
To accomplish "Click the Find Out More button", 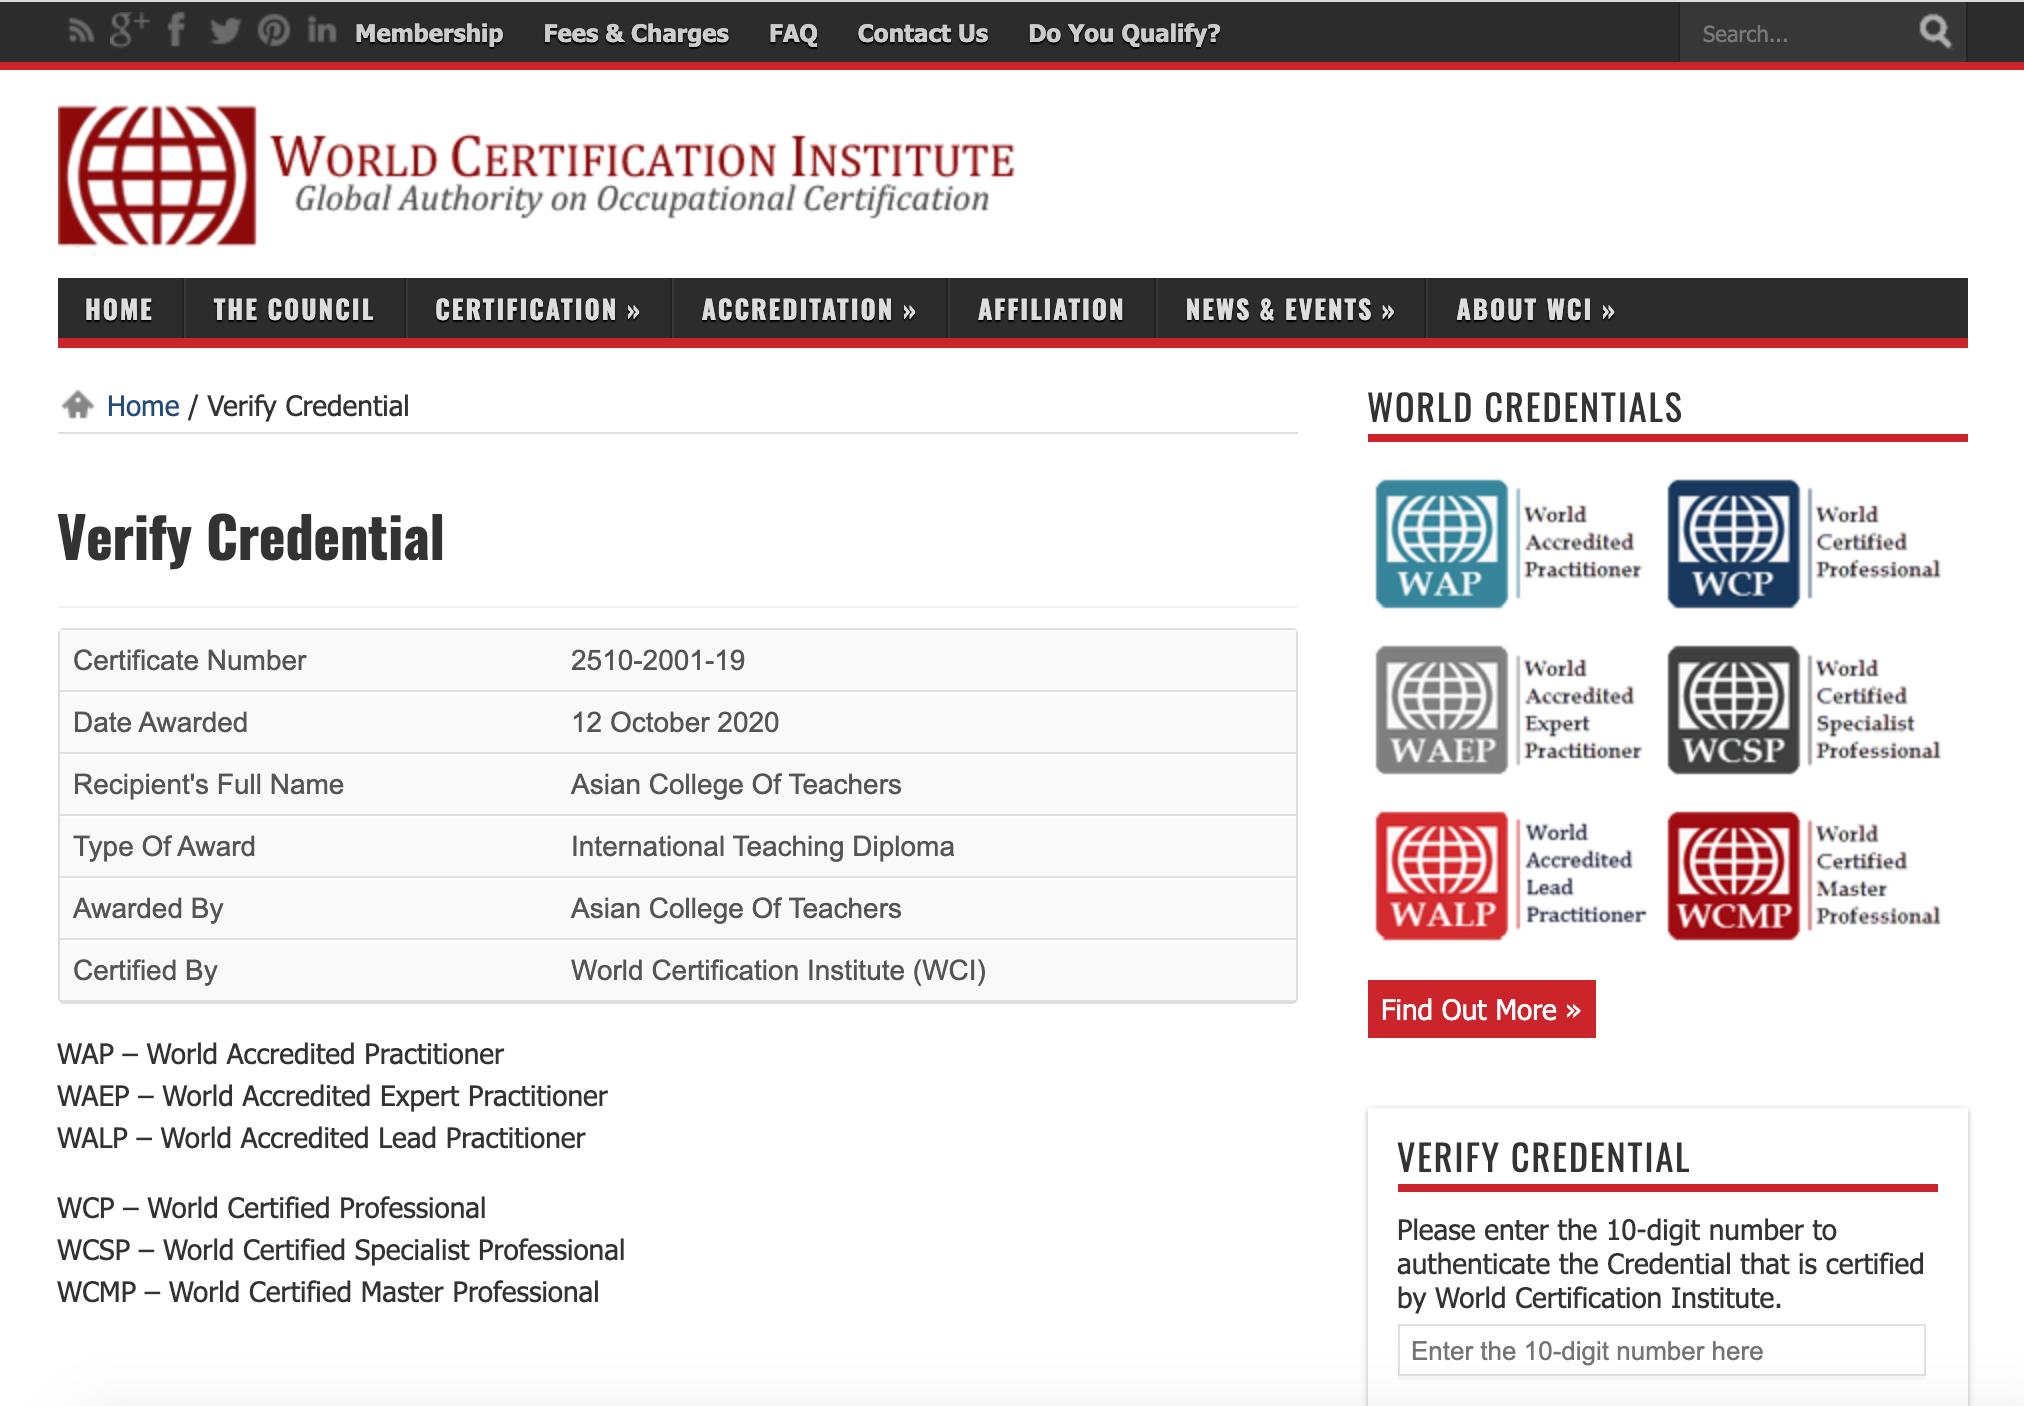I will click(1480, 1009).
